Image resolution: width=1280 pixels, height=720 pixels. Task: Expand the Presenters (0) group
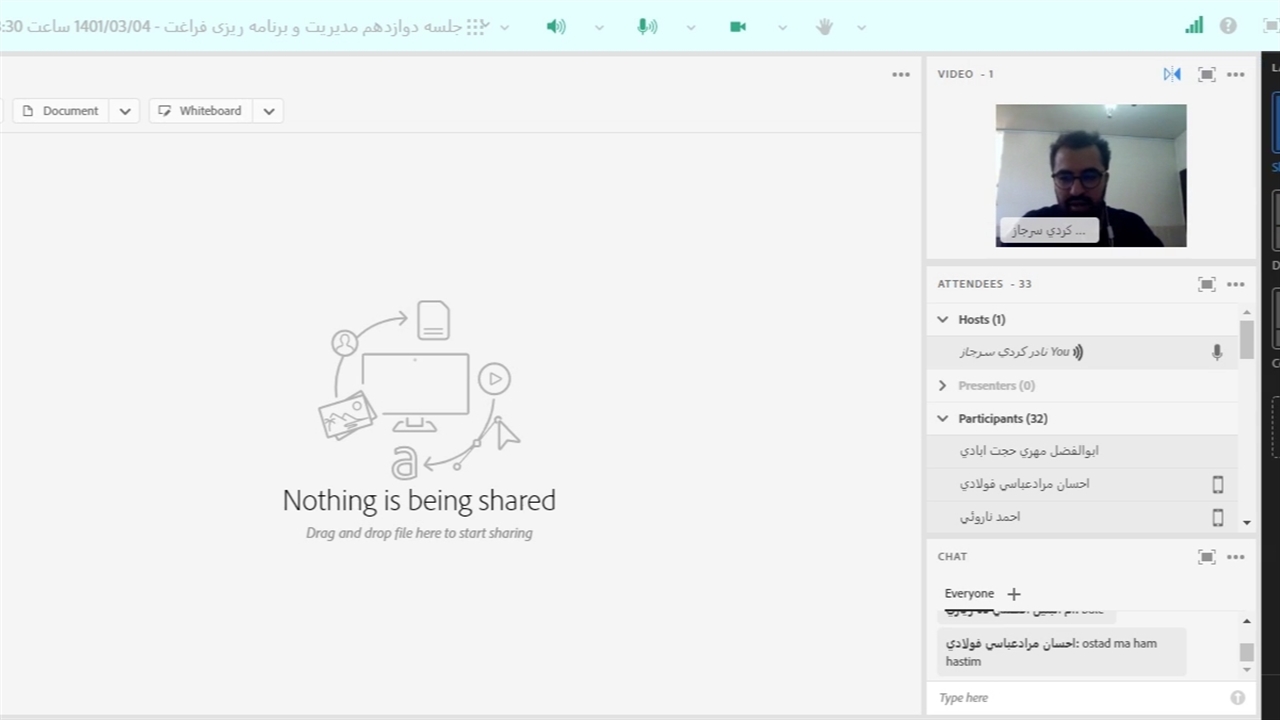point(942,386)
